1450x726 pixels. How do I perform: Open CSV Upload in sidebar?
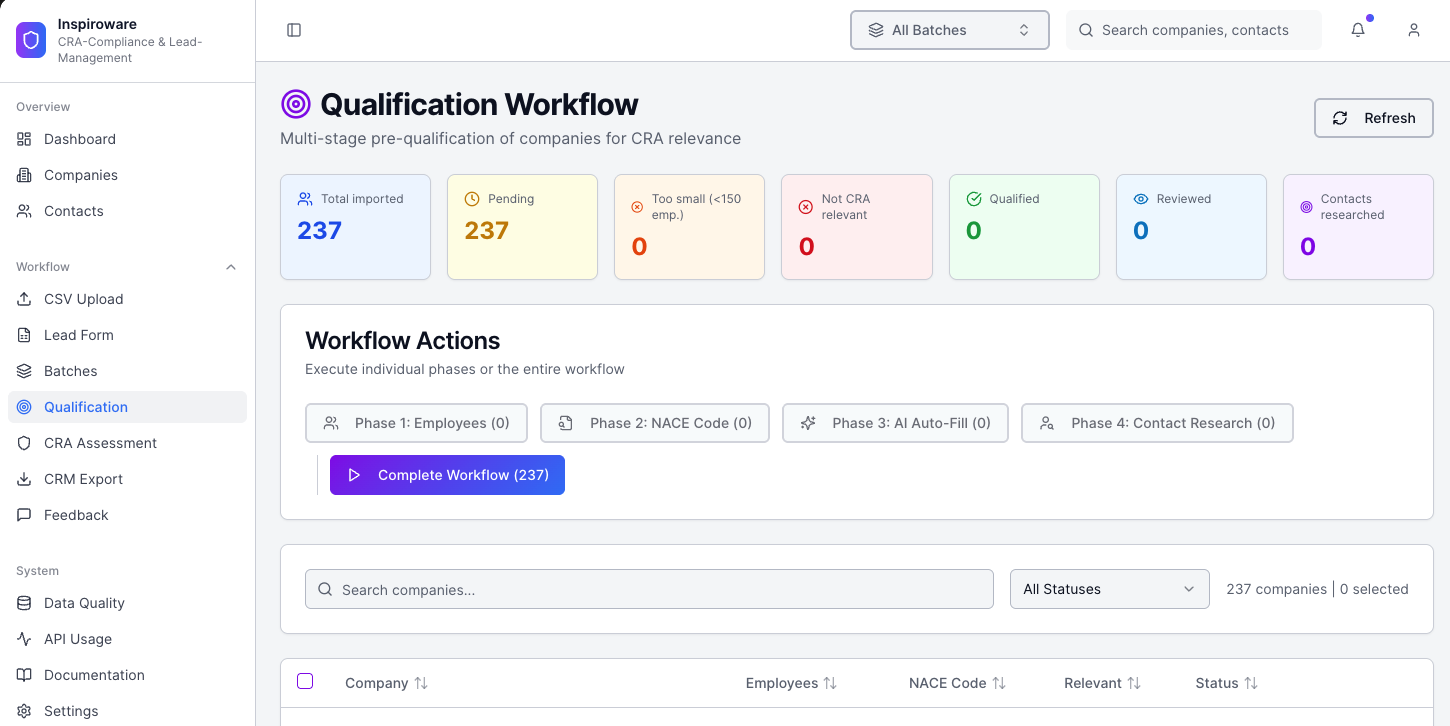83,299
